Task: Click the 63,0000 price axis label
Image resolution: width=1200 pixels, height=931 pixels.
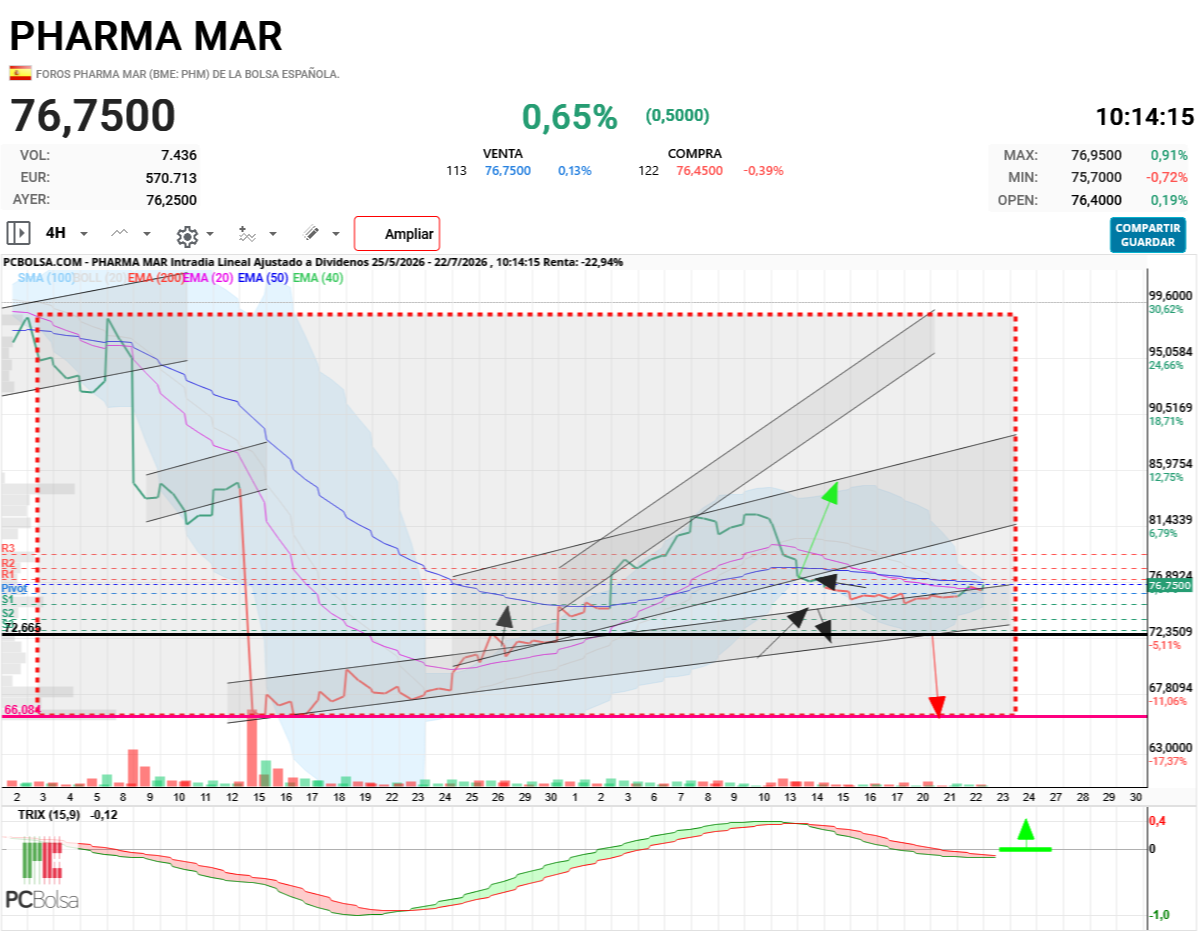Action: coord(1171,748)
